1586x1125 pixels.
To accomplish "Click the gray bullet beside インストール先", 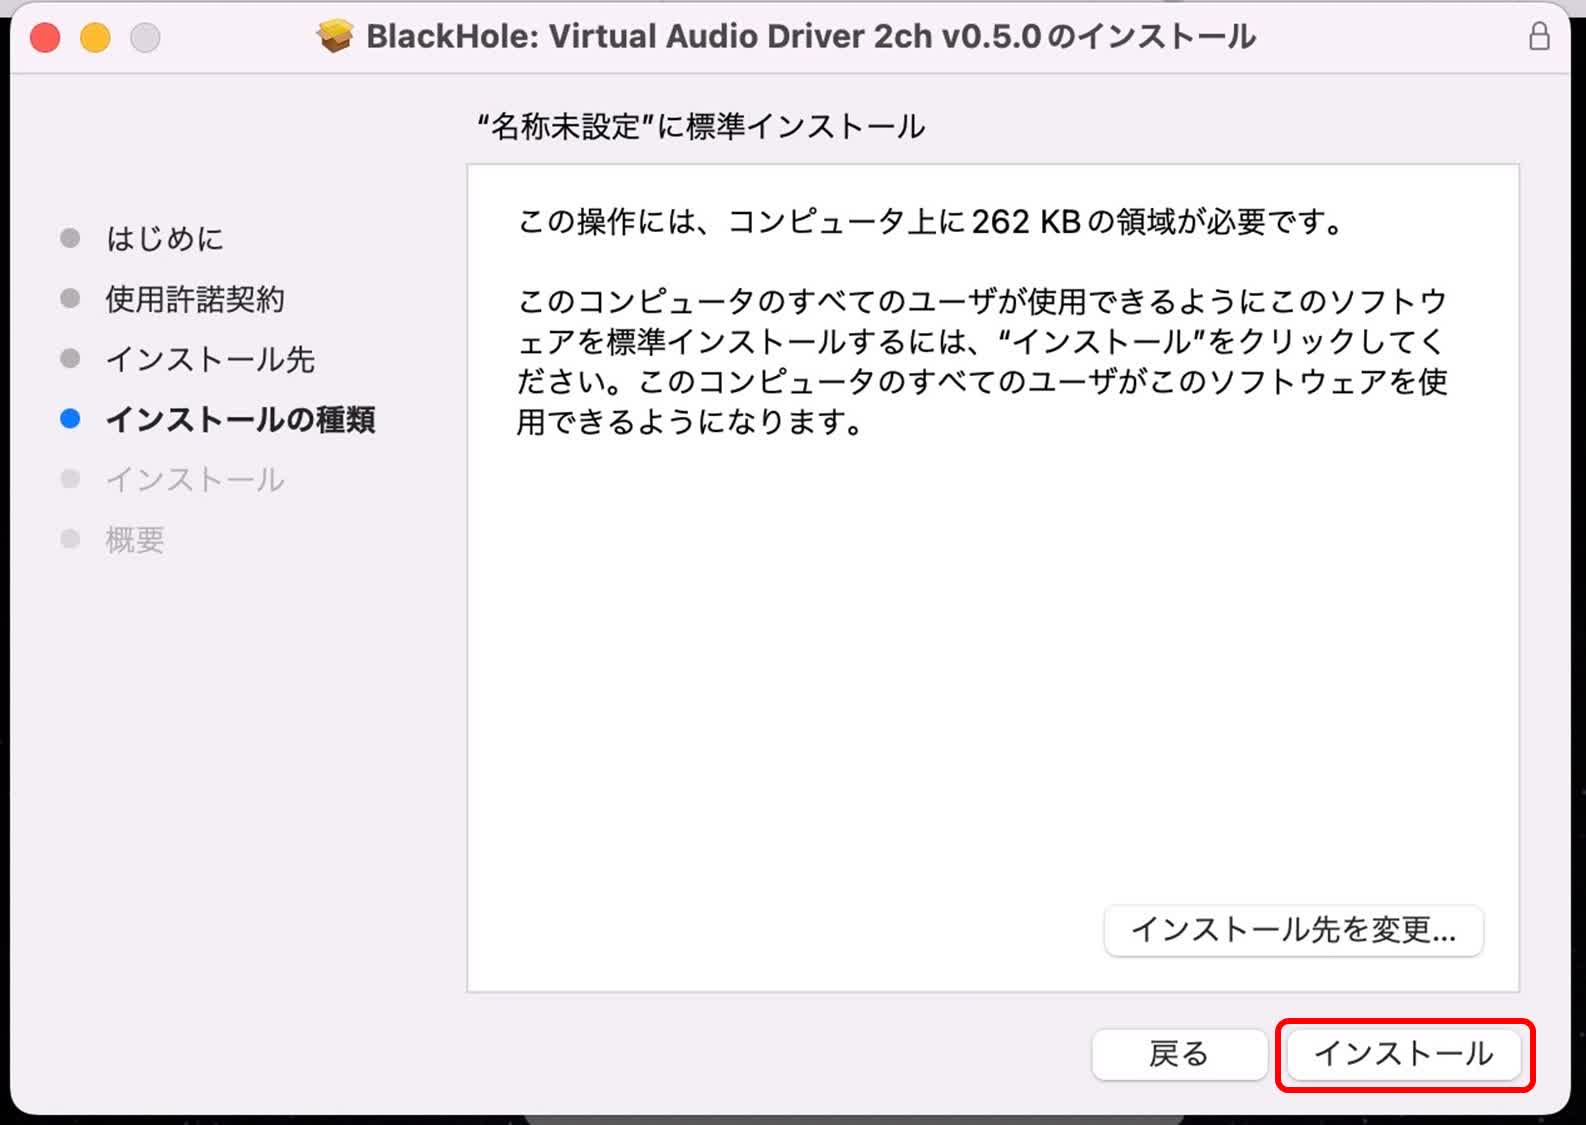I will [x=70, y=358].
